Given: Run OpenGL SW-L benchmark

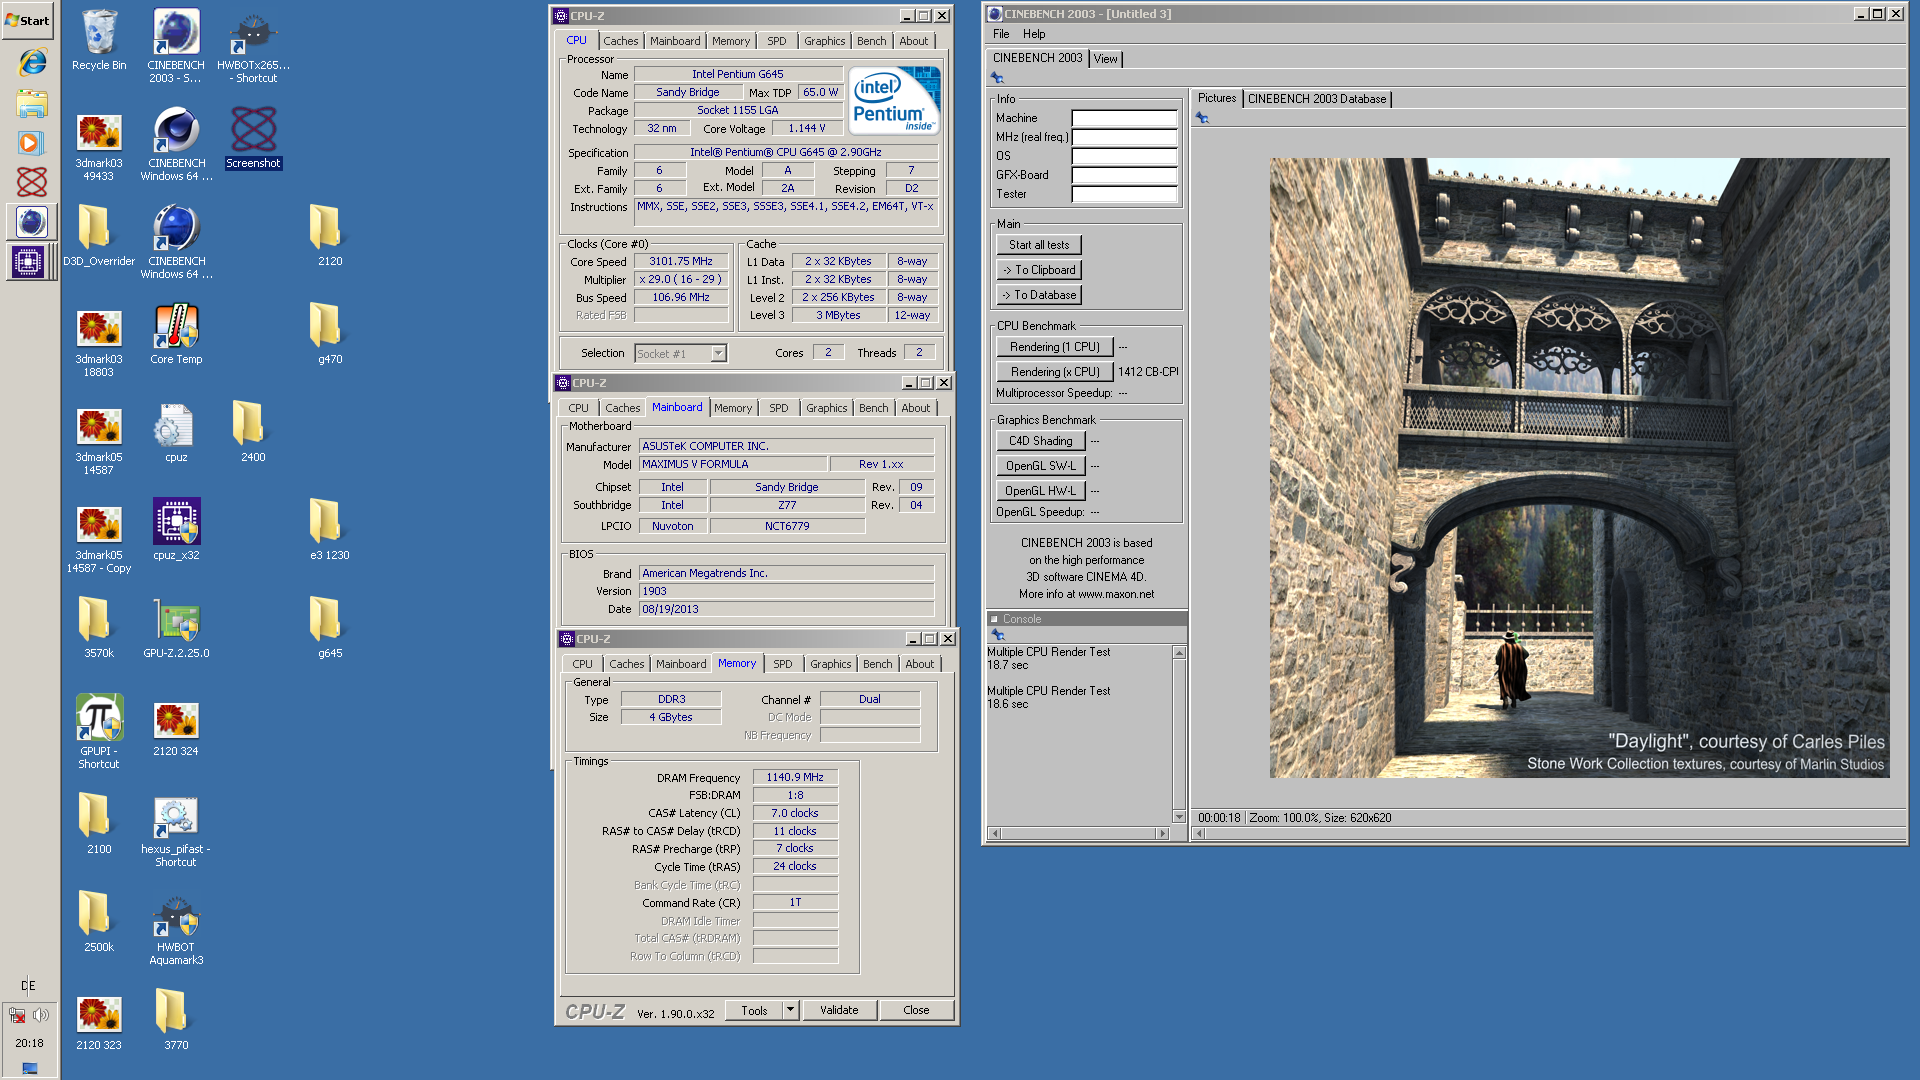Looking at the screenshot, I should [x=1040, y=466].
